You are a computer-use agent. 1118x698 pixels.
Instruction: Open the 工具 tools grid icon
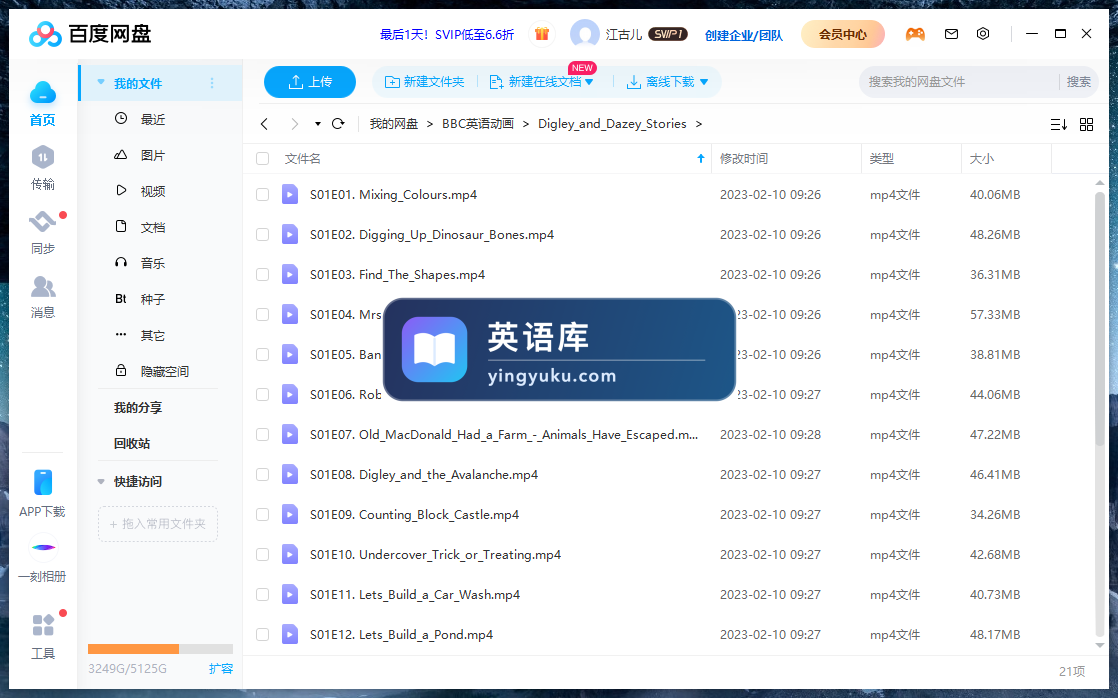(x=43, y=625)
